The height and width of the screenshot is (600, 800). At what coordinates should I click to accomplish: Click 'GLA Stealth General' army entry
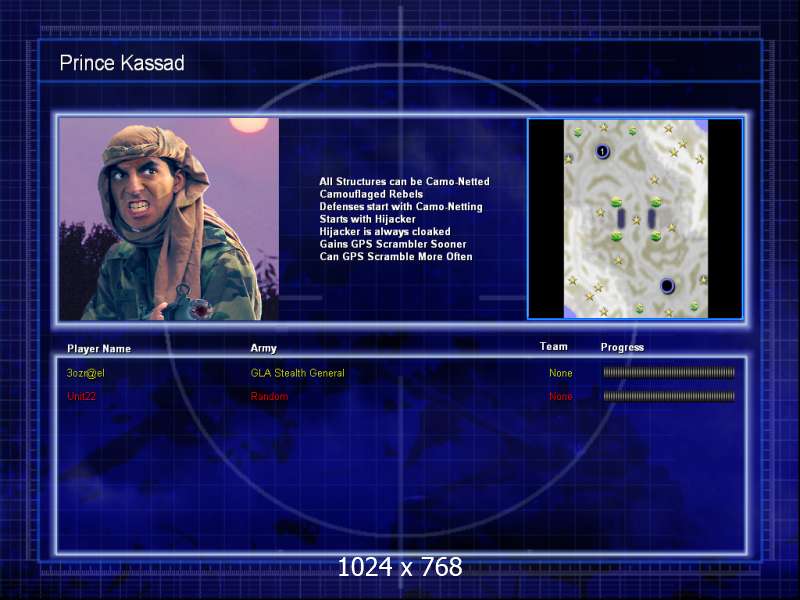coord(297,373)
